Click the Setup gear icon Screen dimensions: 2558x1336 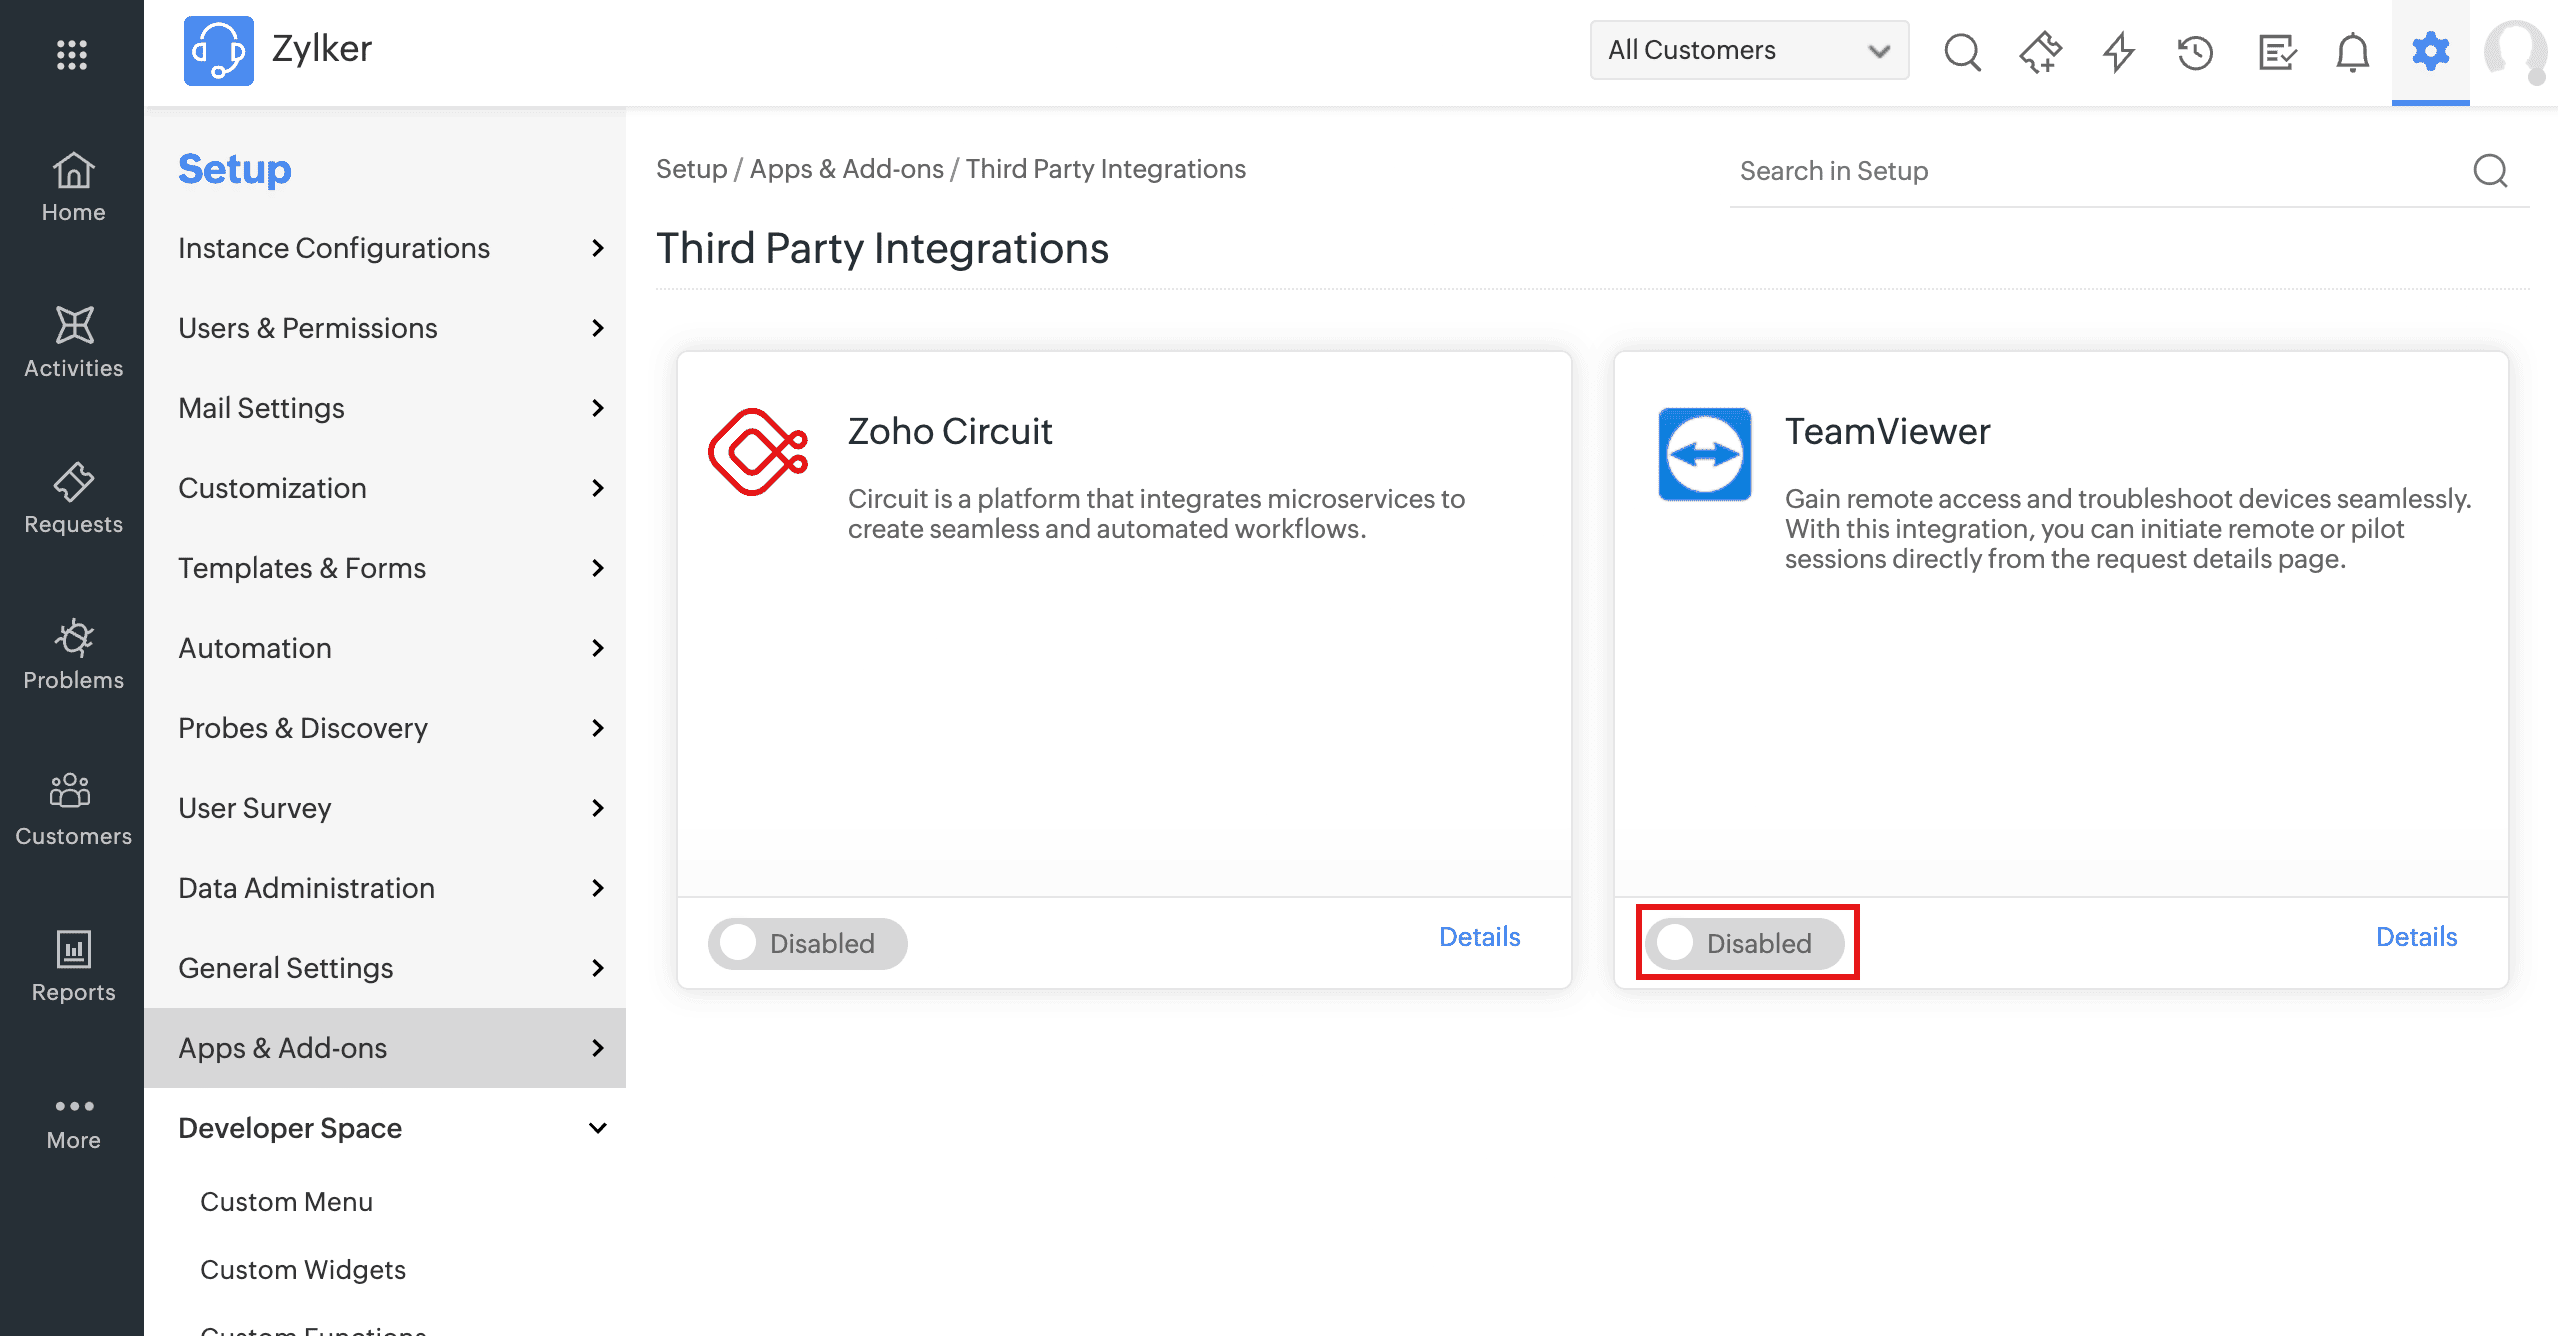point(2430,50)
